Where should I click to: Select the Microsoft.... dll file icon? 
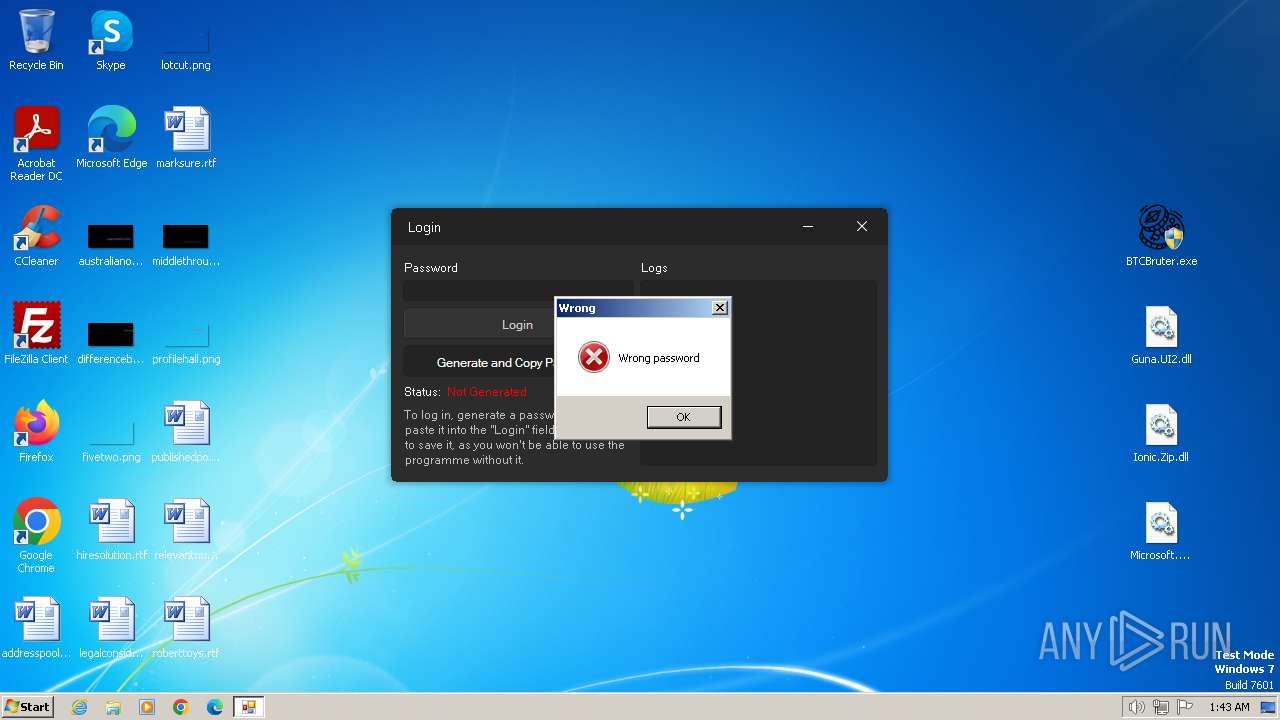pyautogui.click(x=1161, y=530)
